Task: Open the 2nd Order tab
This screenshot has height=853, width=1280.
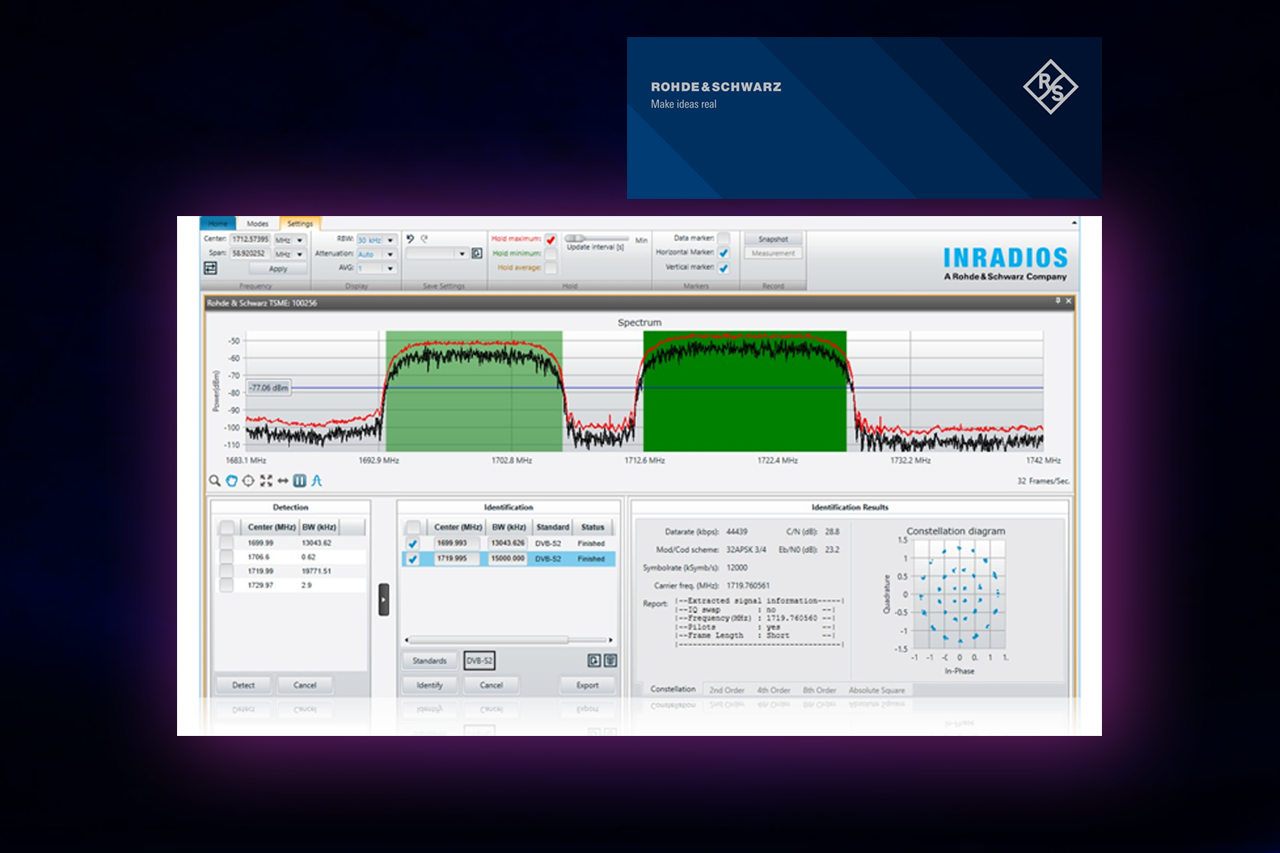Action: [x=727, y=690]
